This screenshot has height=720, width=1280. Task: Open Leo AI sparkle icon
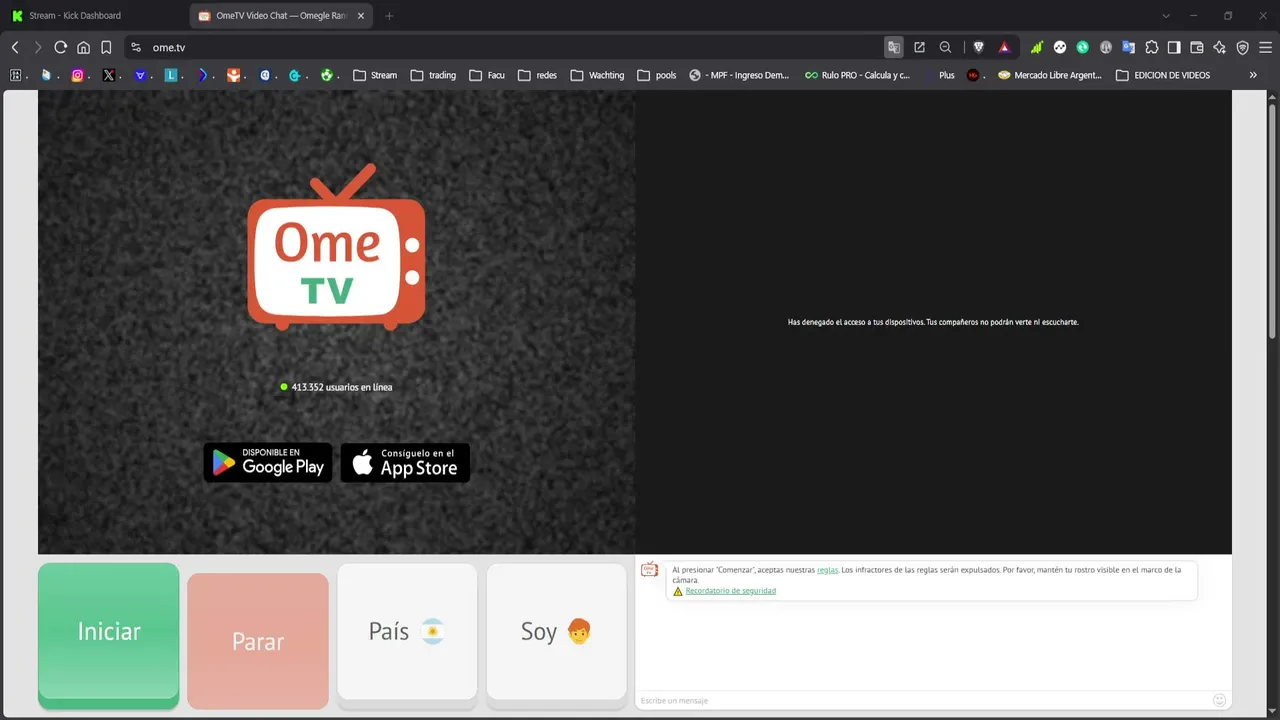point(1219,47)
